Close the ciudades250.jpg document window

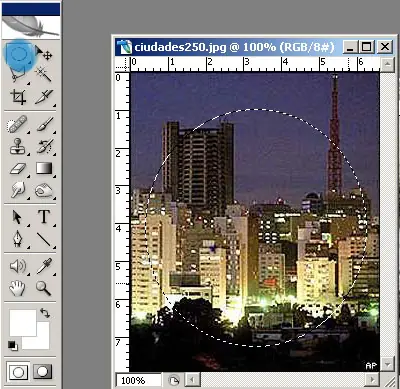coord(385,47)
